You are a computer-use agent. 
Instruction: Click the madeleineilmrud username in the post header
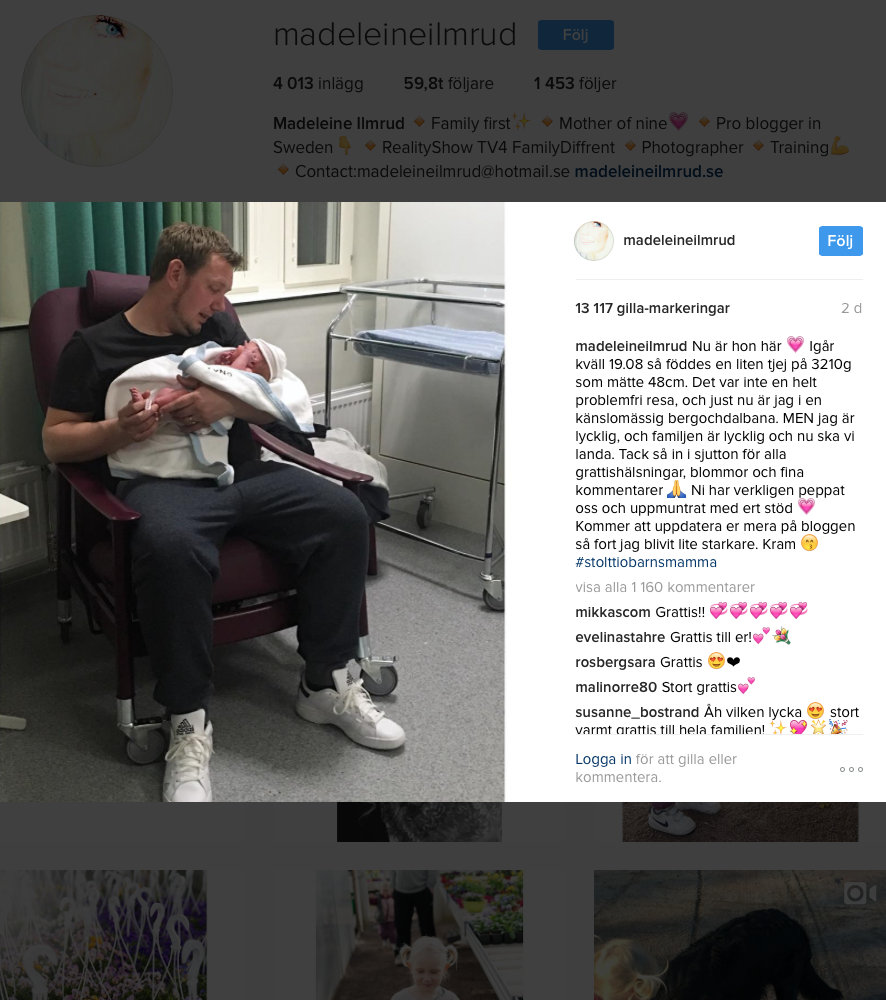coord(679,240)
